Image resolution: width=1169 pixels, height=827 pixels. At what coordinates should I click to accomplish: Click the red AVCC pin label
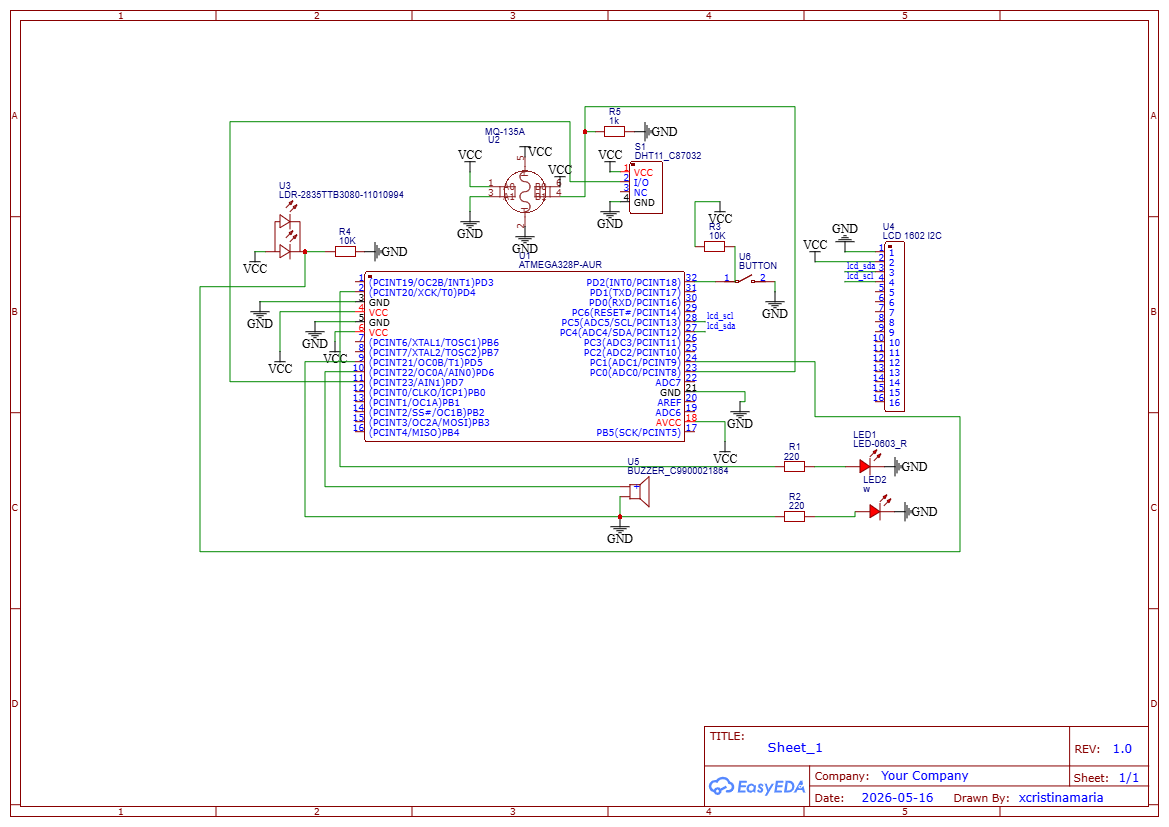(668, 423)
